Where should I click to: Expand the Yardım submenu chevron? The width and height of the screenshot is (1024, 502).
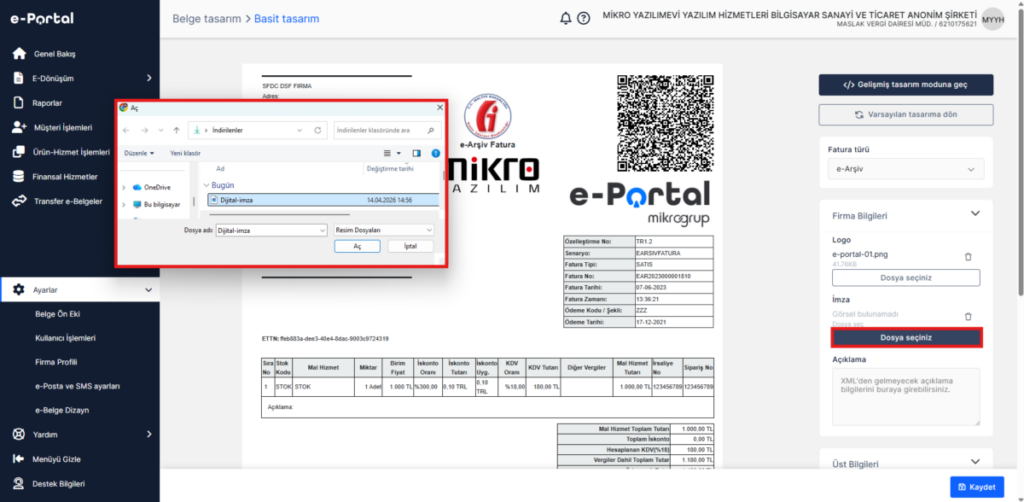pos(149,434)
